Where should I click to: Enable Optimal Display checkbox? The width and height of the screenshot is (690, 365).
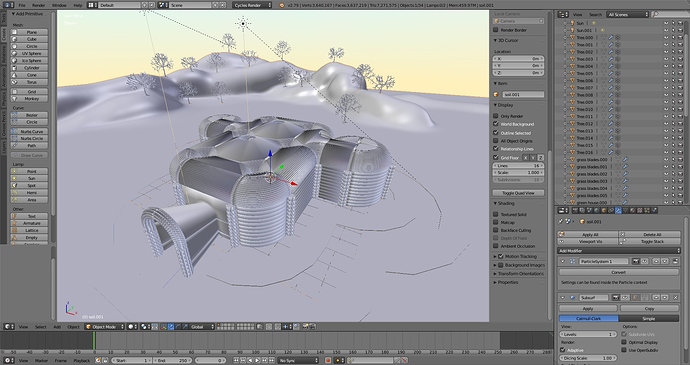click(x=624, y=342)
